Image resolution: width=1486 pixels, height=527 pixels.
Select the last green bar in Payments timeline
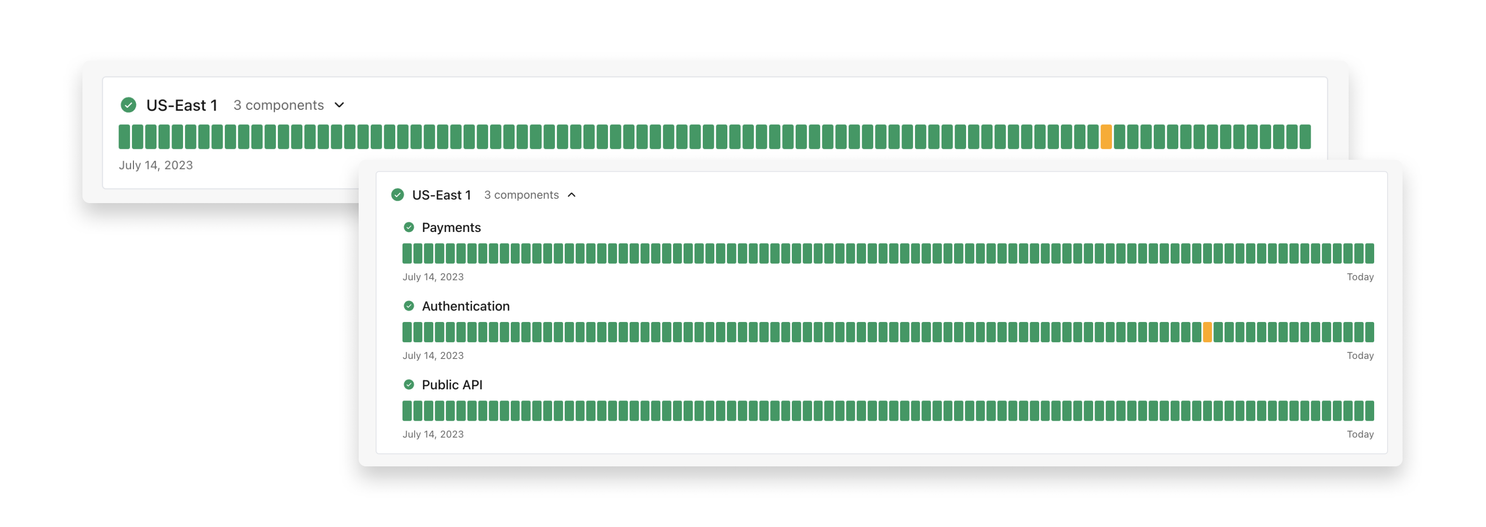(x=1369, y=253)
